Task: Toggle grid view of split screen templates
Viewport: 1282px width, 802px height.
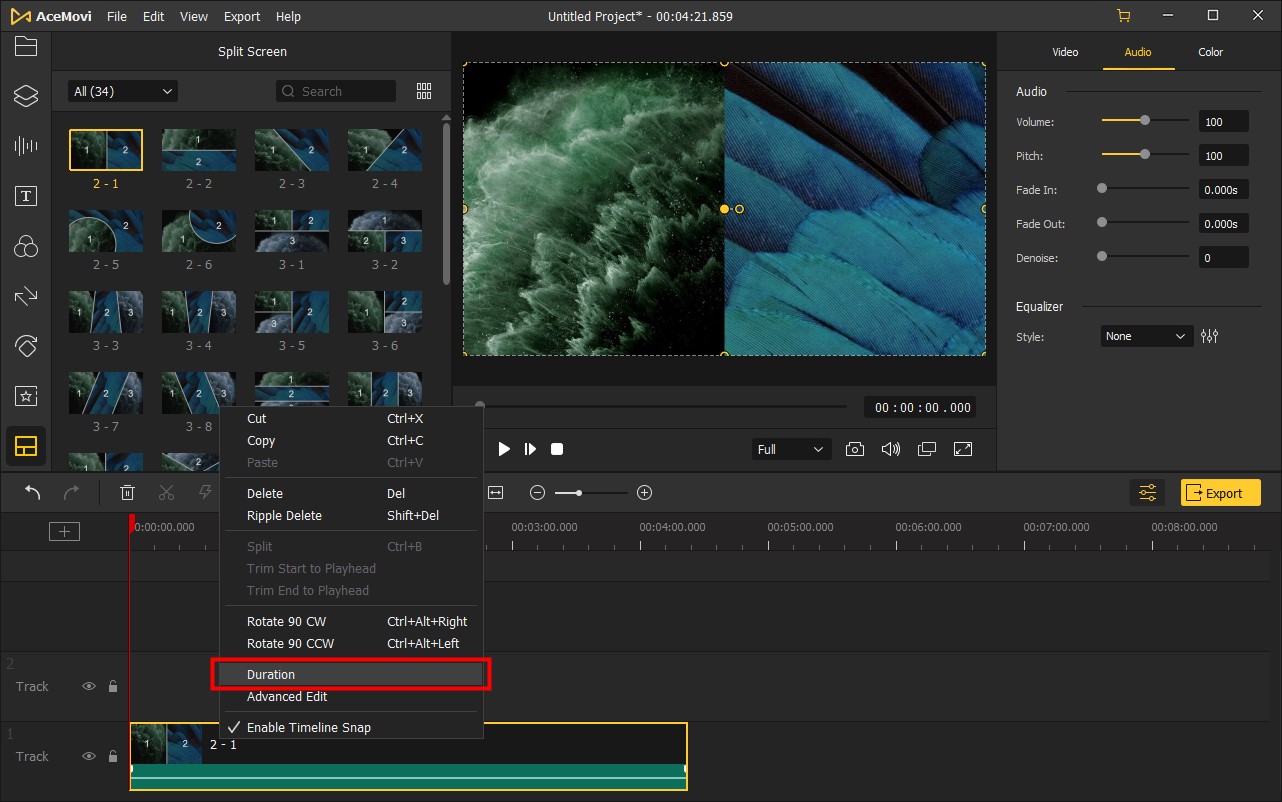Action: 424,91
